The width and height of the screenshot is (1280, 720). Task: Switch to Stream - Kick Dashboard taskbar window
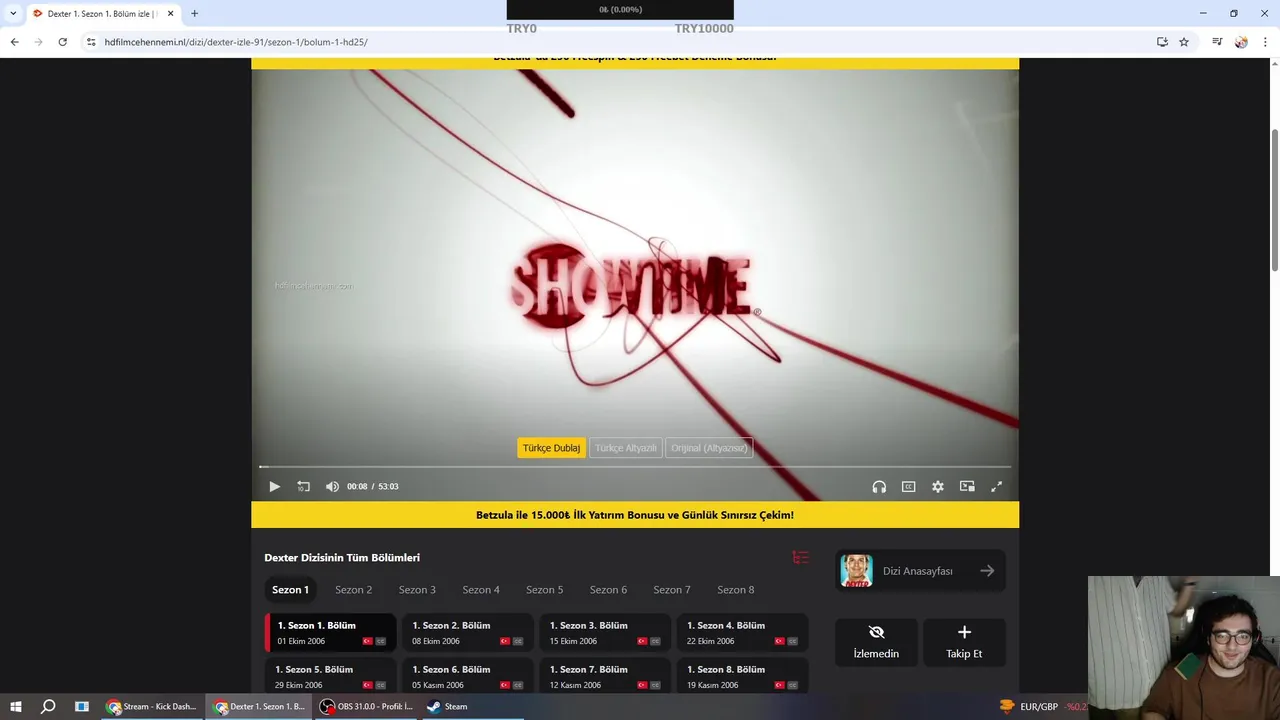coord(152,706)
